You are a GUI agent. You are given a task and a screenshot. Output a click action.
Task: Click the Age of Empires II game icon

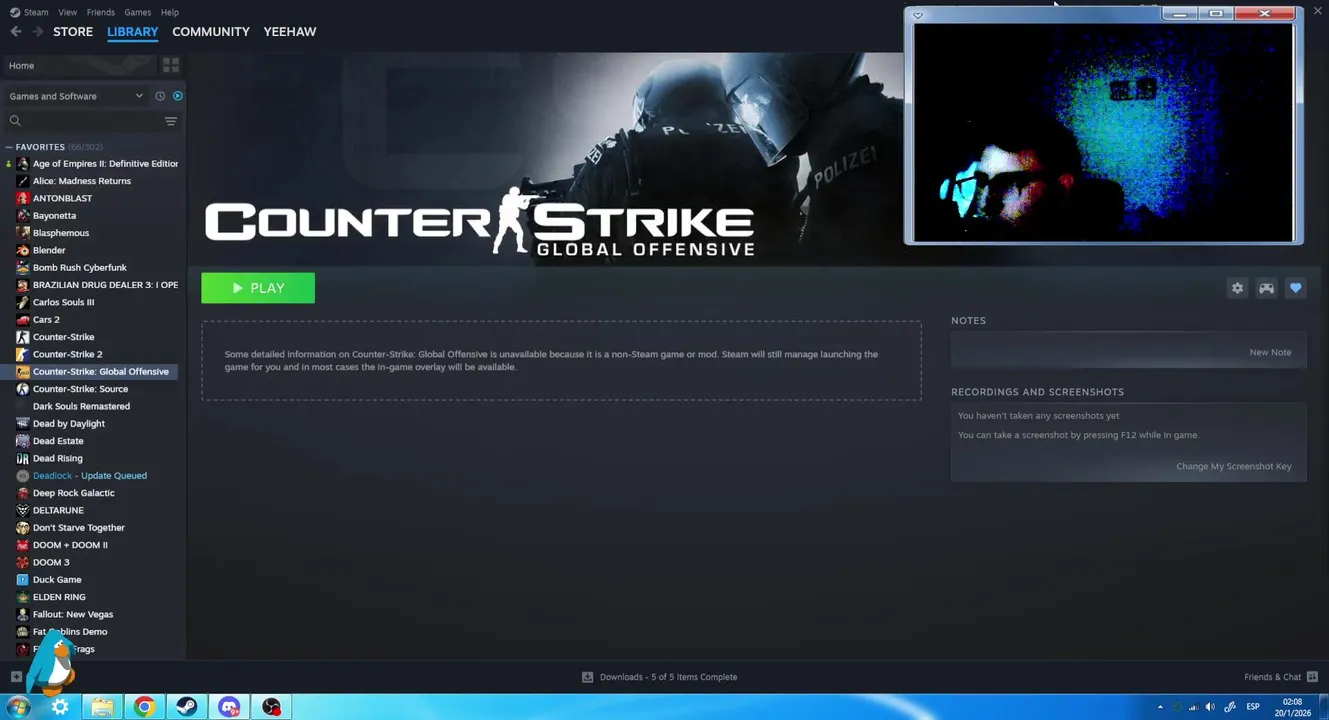(23, 164)
